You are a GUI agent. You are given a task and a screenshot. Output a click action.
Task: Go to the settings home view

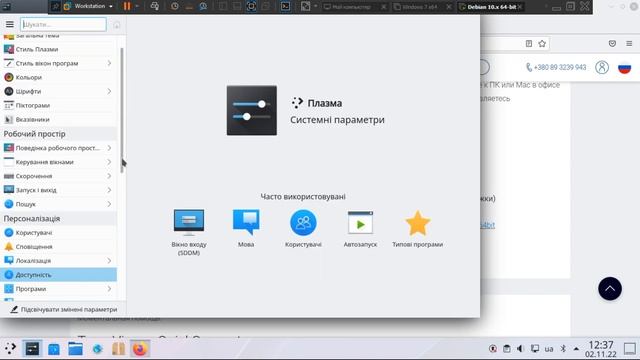(x=117, y=25)
